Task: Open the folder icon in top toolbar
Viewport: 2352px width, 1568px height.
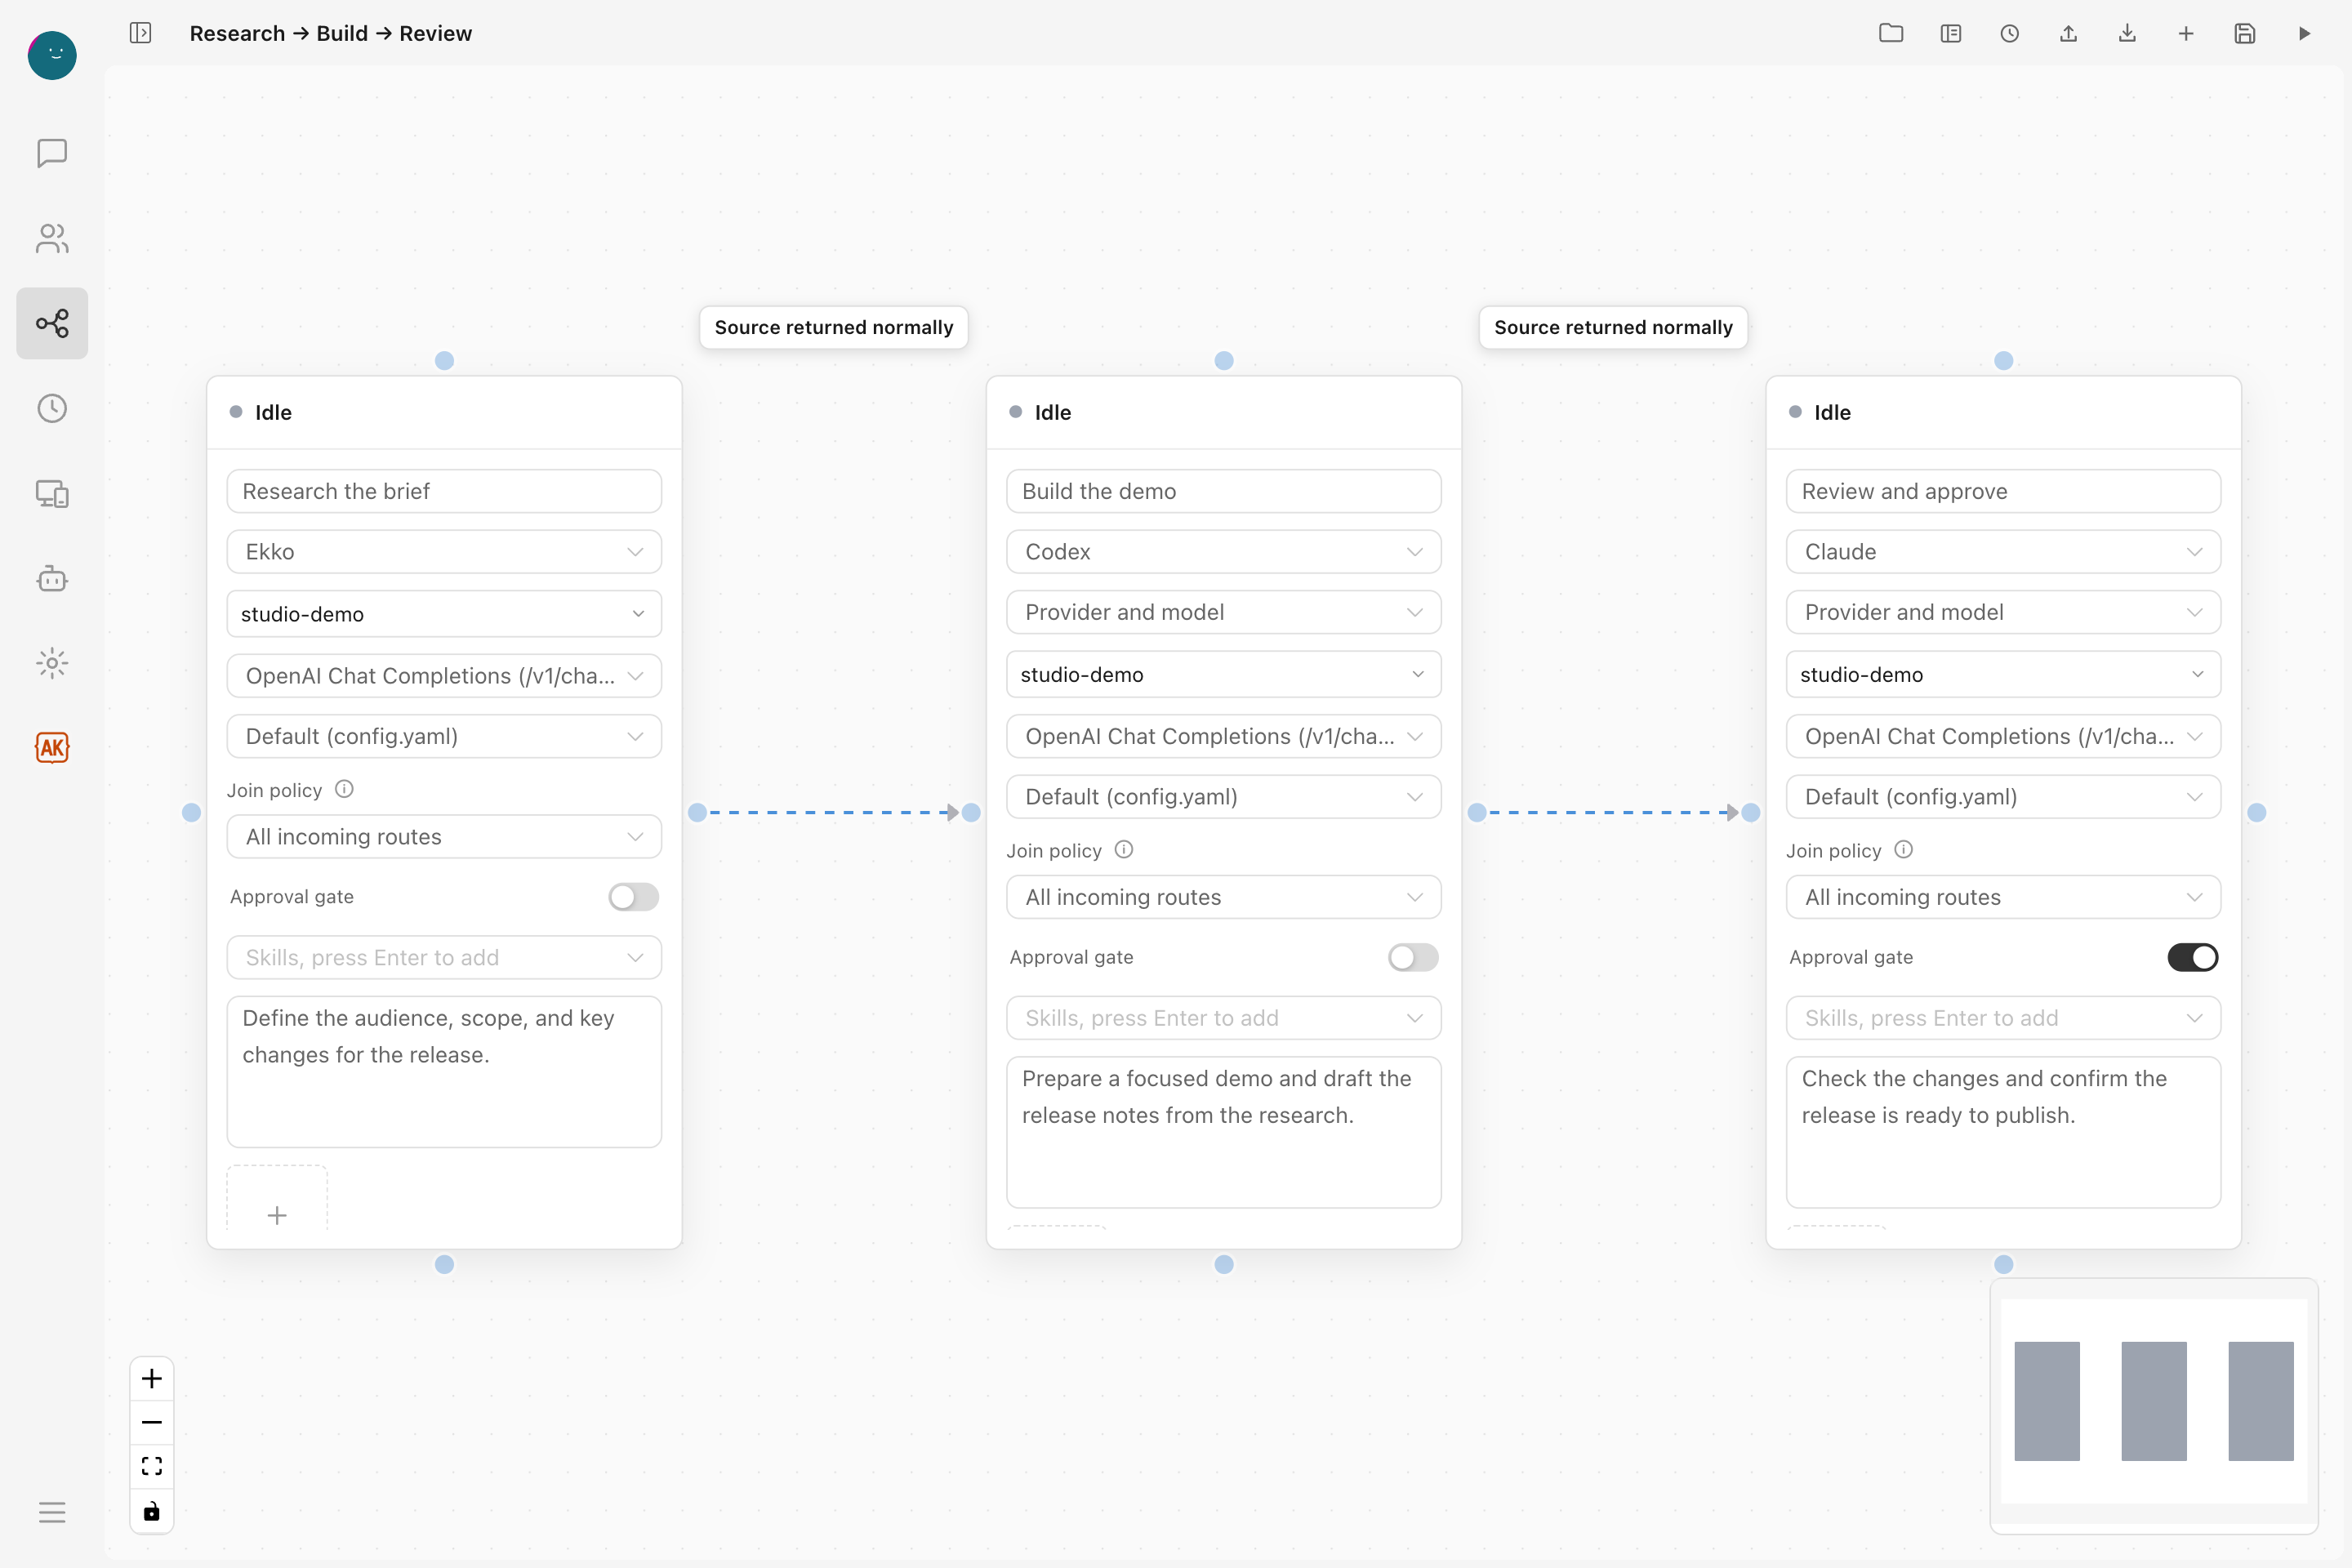Action: [x=1891, y=33]
